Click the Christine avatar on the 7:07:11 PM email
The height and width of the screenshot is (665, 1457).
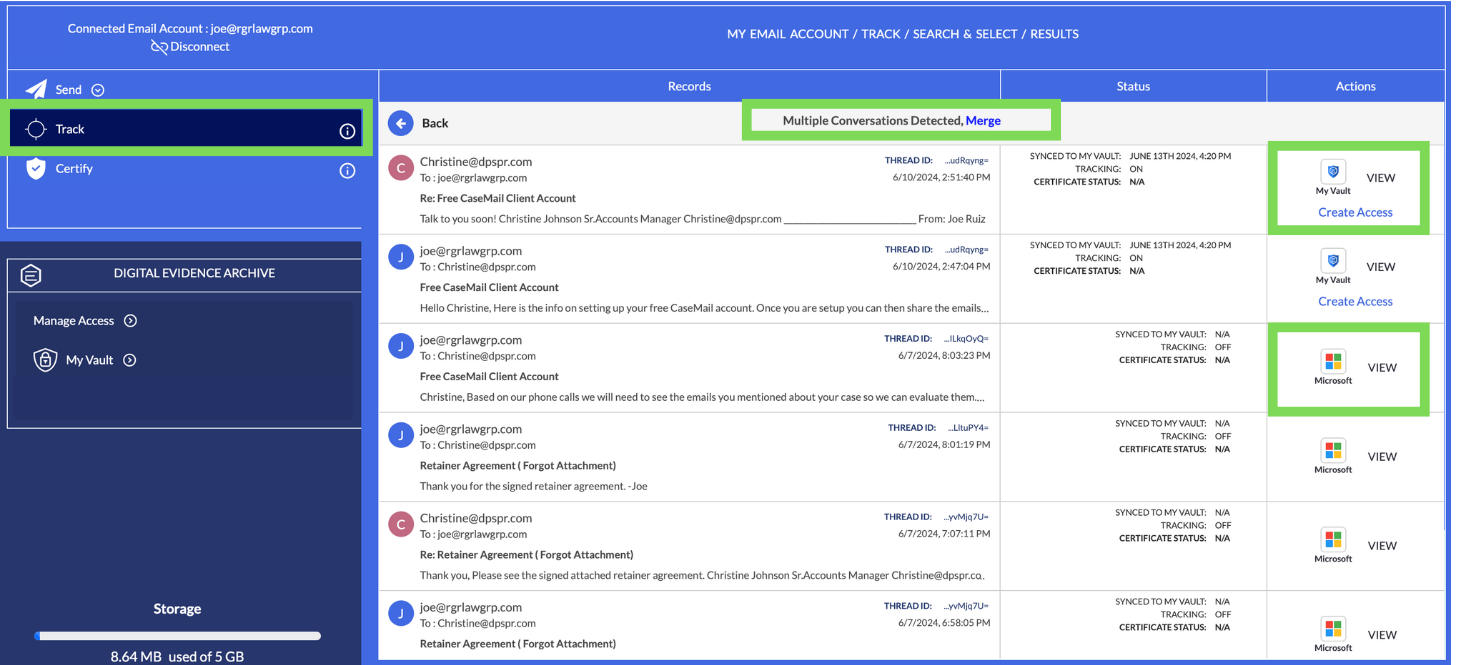[x=401, y=524]
